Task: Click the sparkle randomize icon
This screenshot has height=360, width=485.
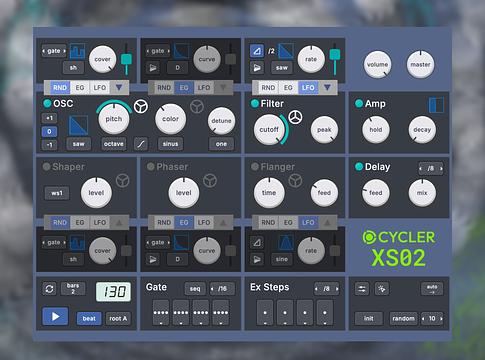Action: [x=382, y=289]
